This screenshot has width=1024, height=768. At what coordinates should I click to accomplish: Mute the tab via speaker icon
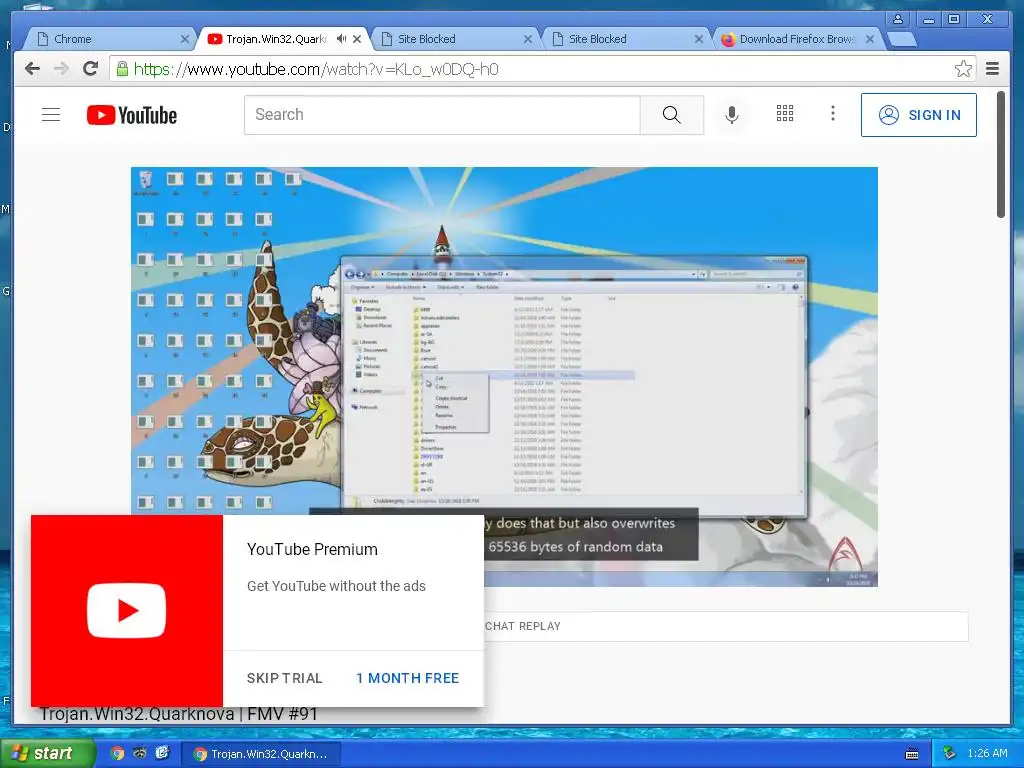click(x=341, y=39)
